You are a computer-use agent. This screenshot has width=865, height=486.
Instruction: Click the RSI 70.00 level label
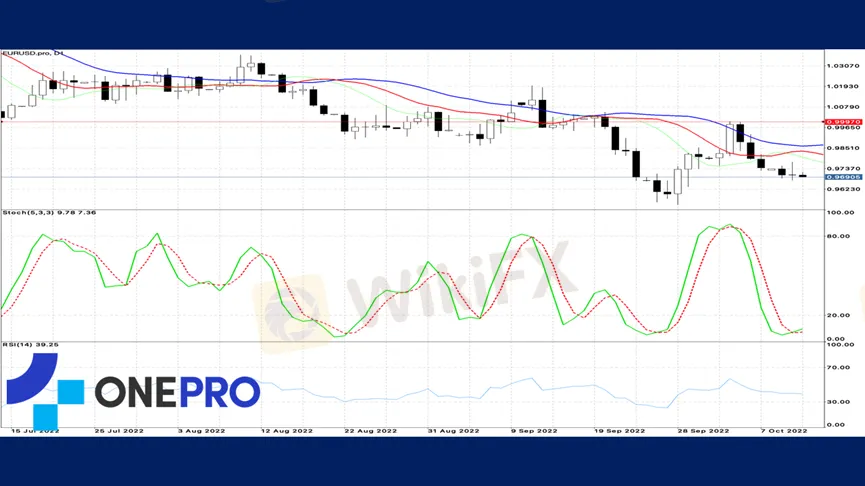pyautogui.click(x=838, y=369)
